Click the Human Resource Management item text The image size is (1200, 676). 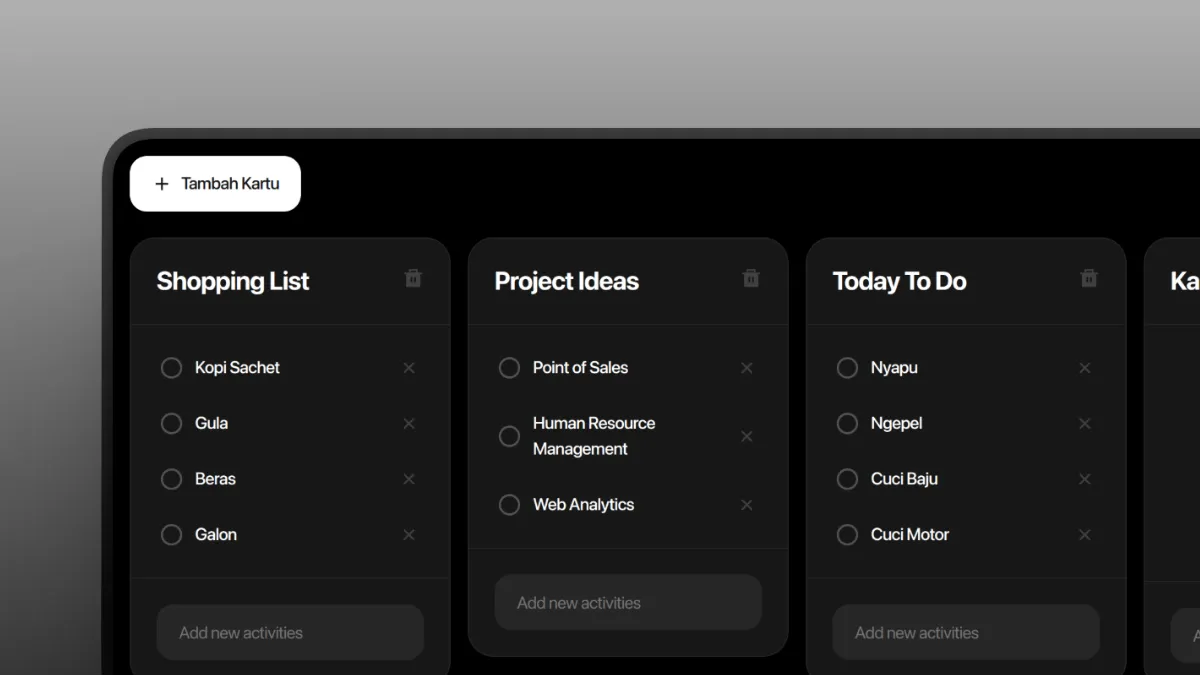[594, 436]
